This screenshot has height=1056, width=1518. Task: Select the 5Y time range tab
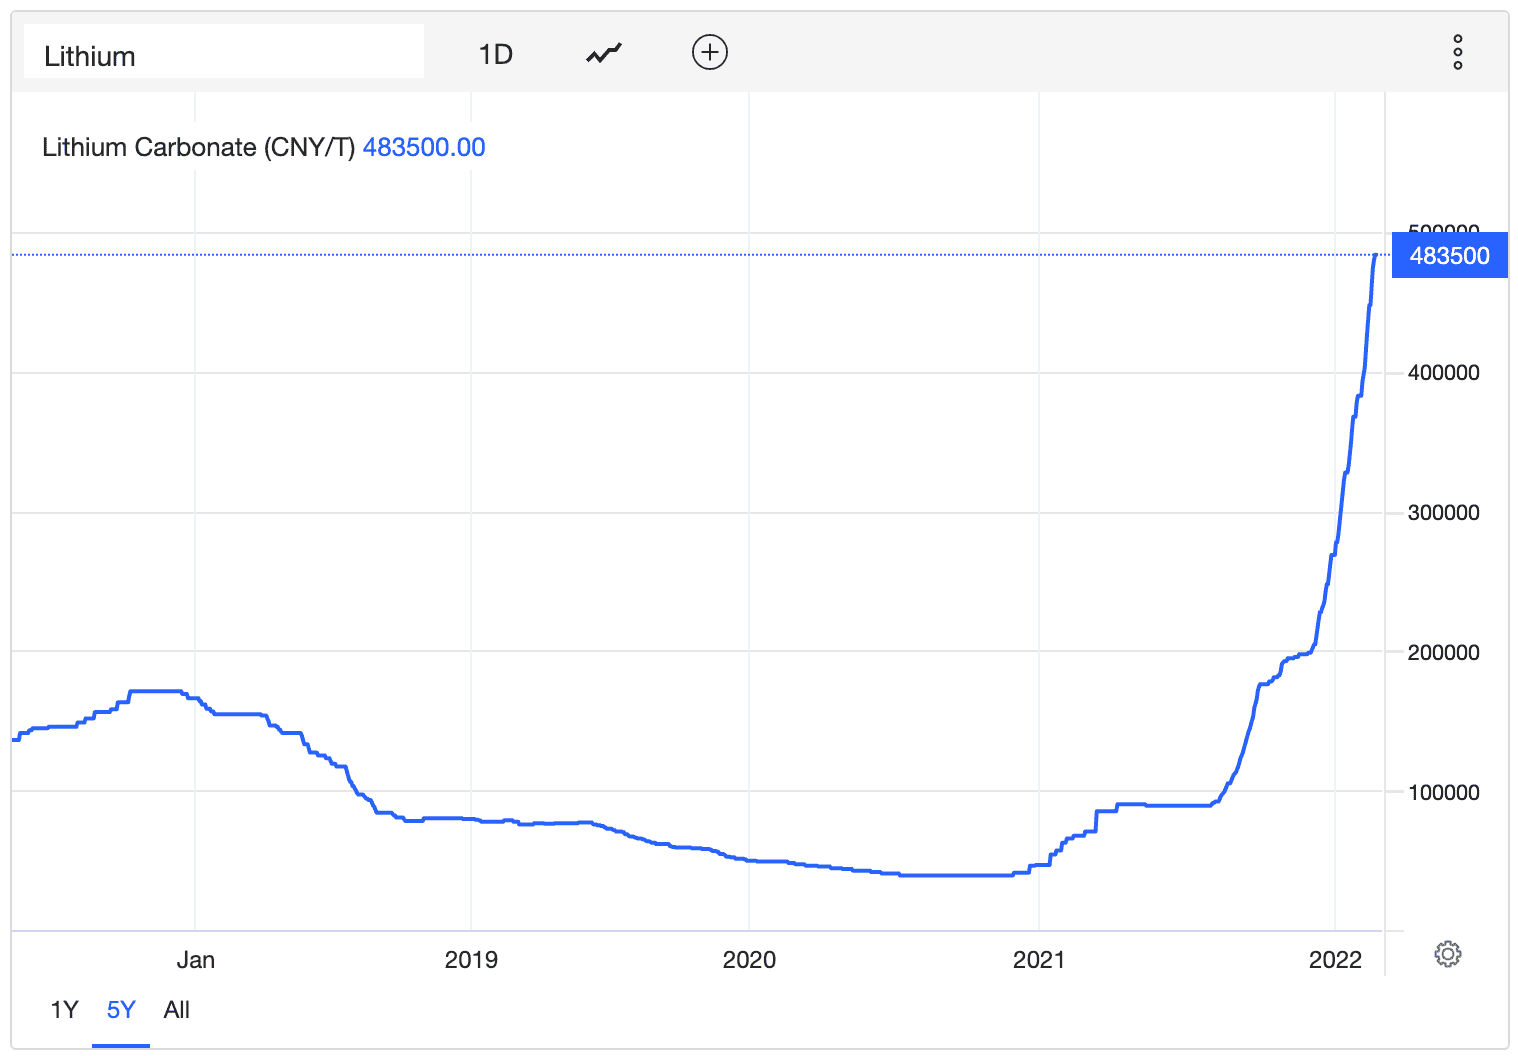pos(121,1010)
